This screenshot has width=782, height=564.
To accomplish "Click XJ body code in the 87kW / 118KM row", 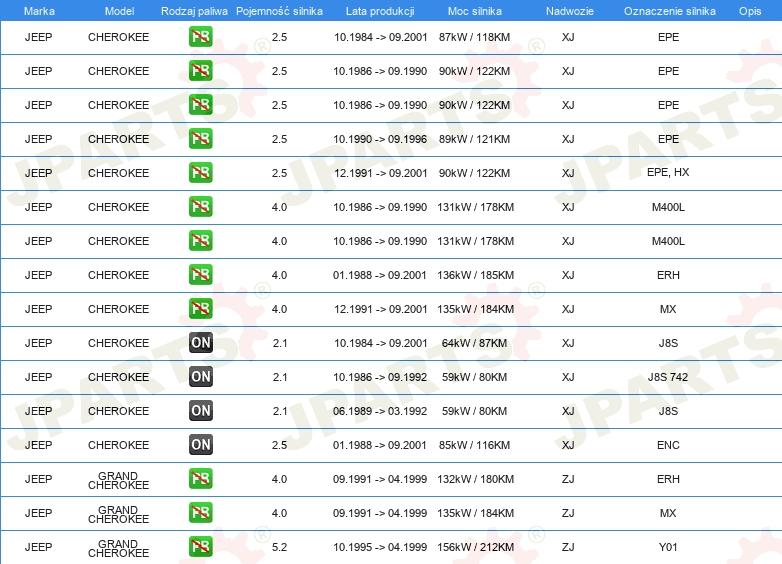I will pyautogui.click(x=568, y=37).
